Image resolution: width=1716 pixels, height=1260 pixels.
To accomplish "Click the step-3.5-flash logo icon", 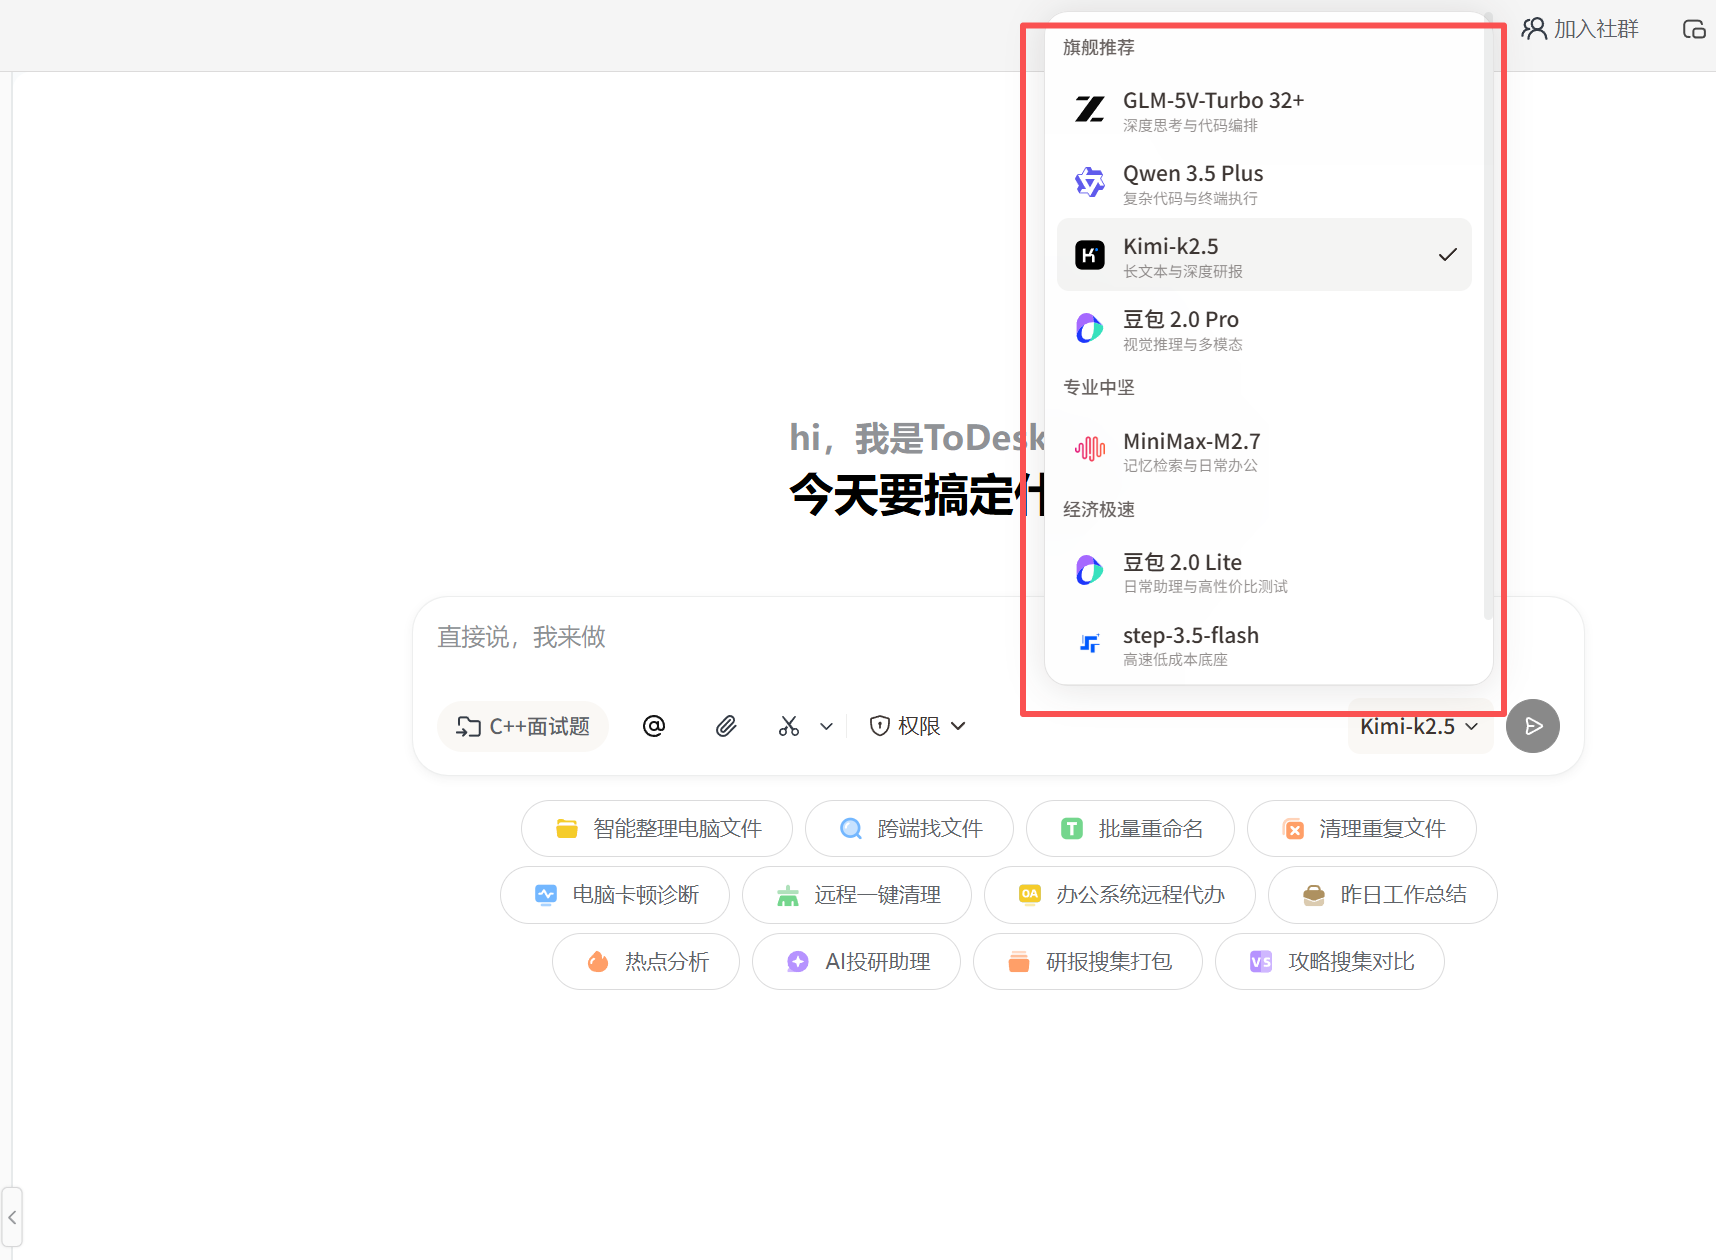I will (x=1089, y=643).
